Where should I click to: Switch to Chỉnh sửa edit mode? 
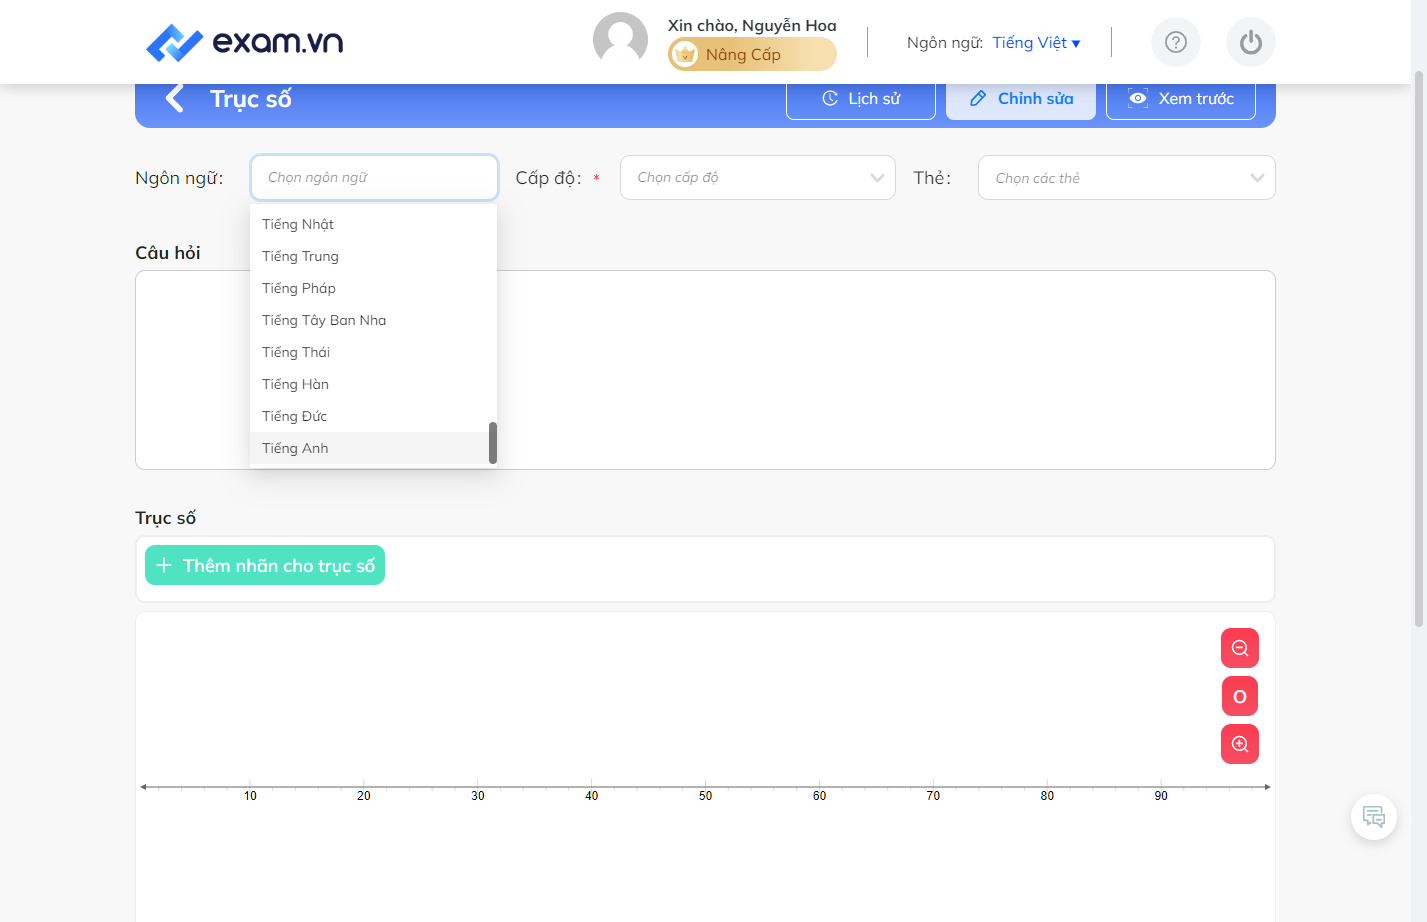point(1021,99)
